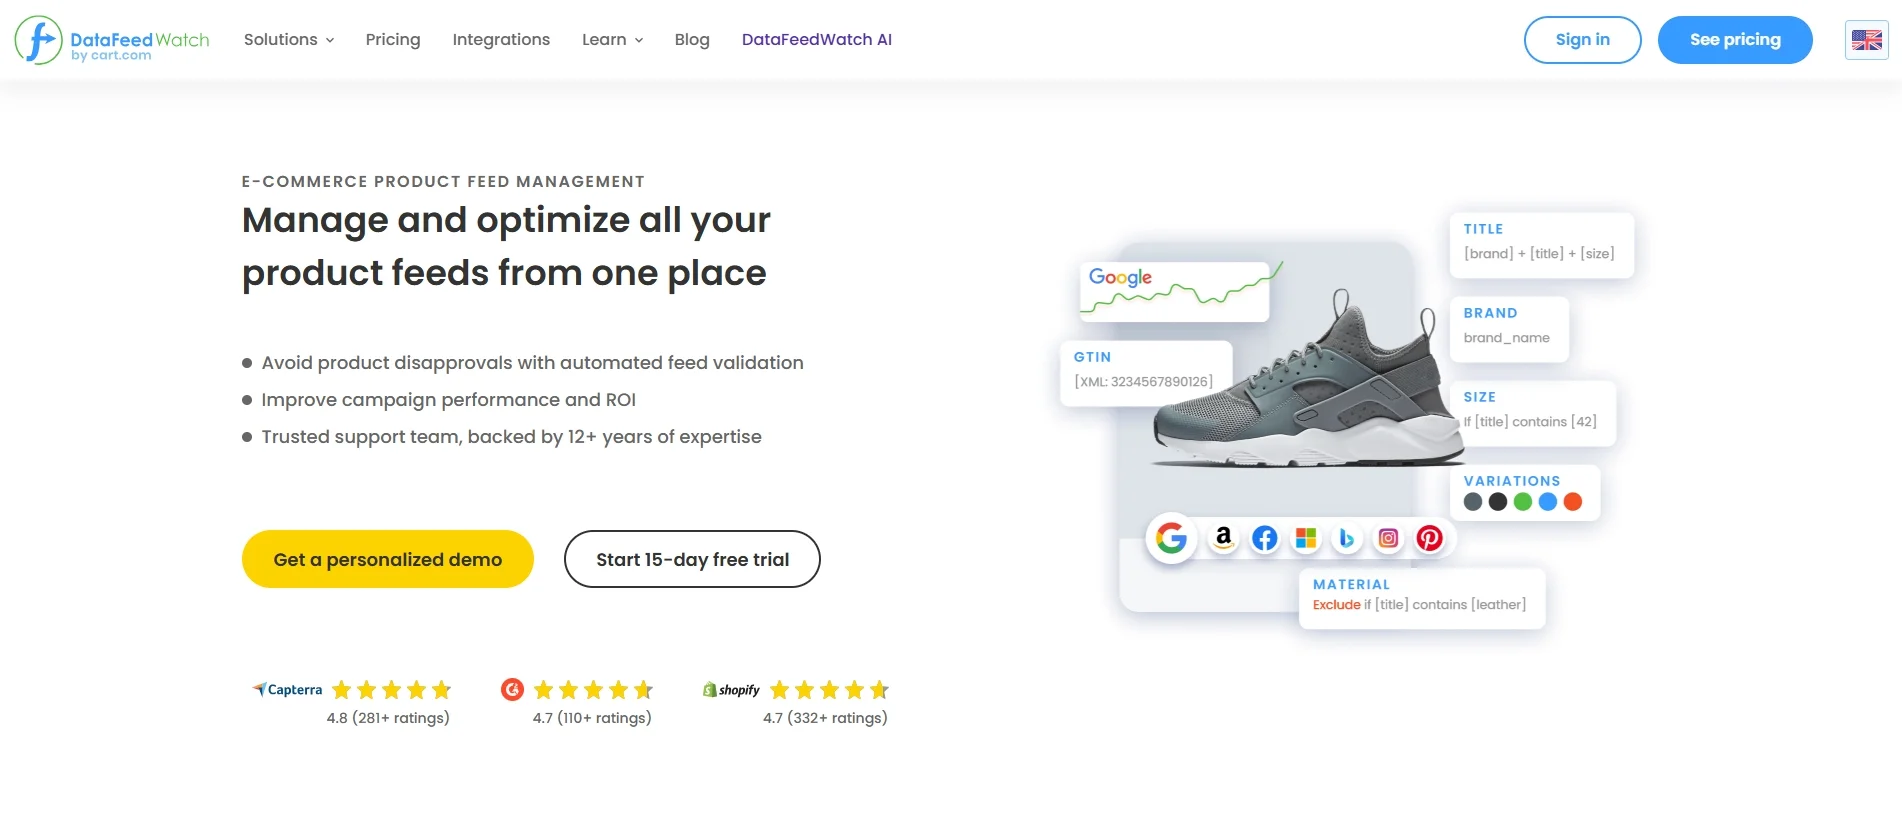Click the BRAND attribute card

(1509, 329)
